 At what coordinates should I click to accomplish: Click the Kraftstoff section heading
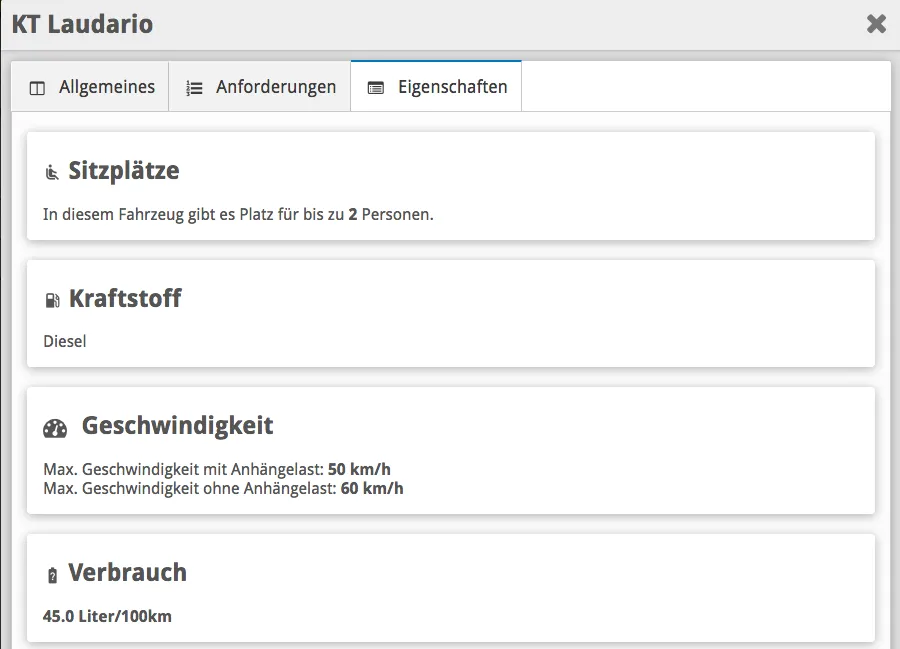(124, 299)
